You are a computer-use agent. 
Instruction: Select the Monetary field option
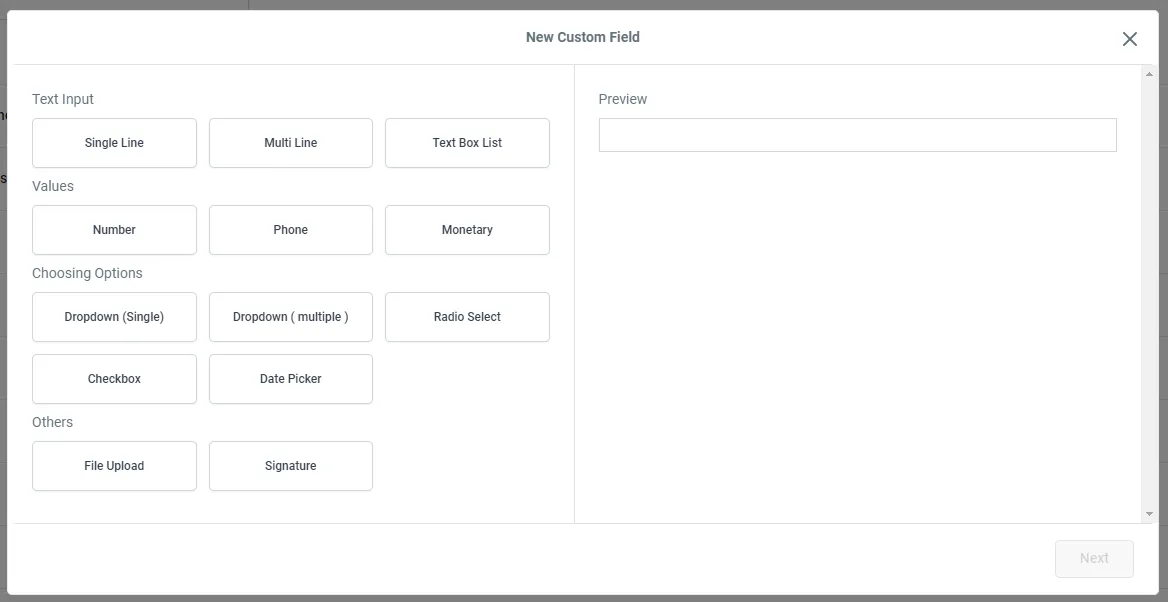[467, 230]
